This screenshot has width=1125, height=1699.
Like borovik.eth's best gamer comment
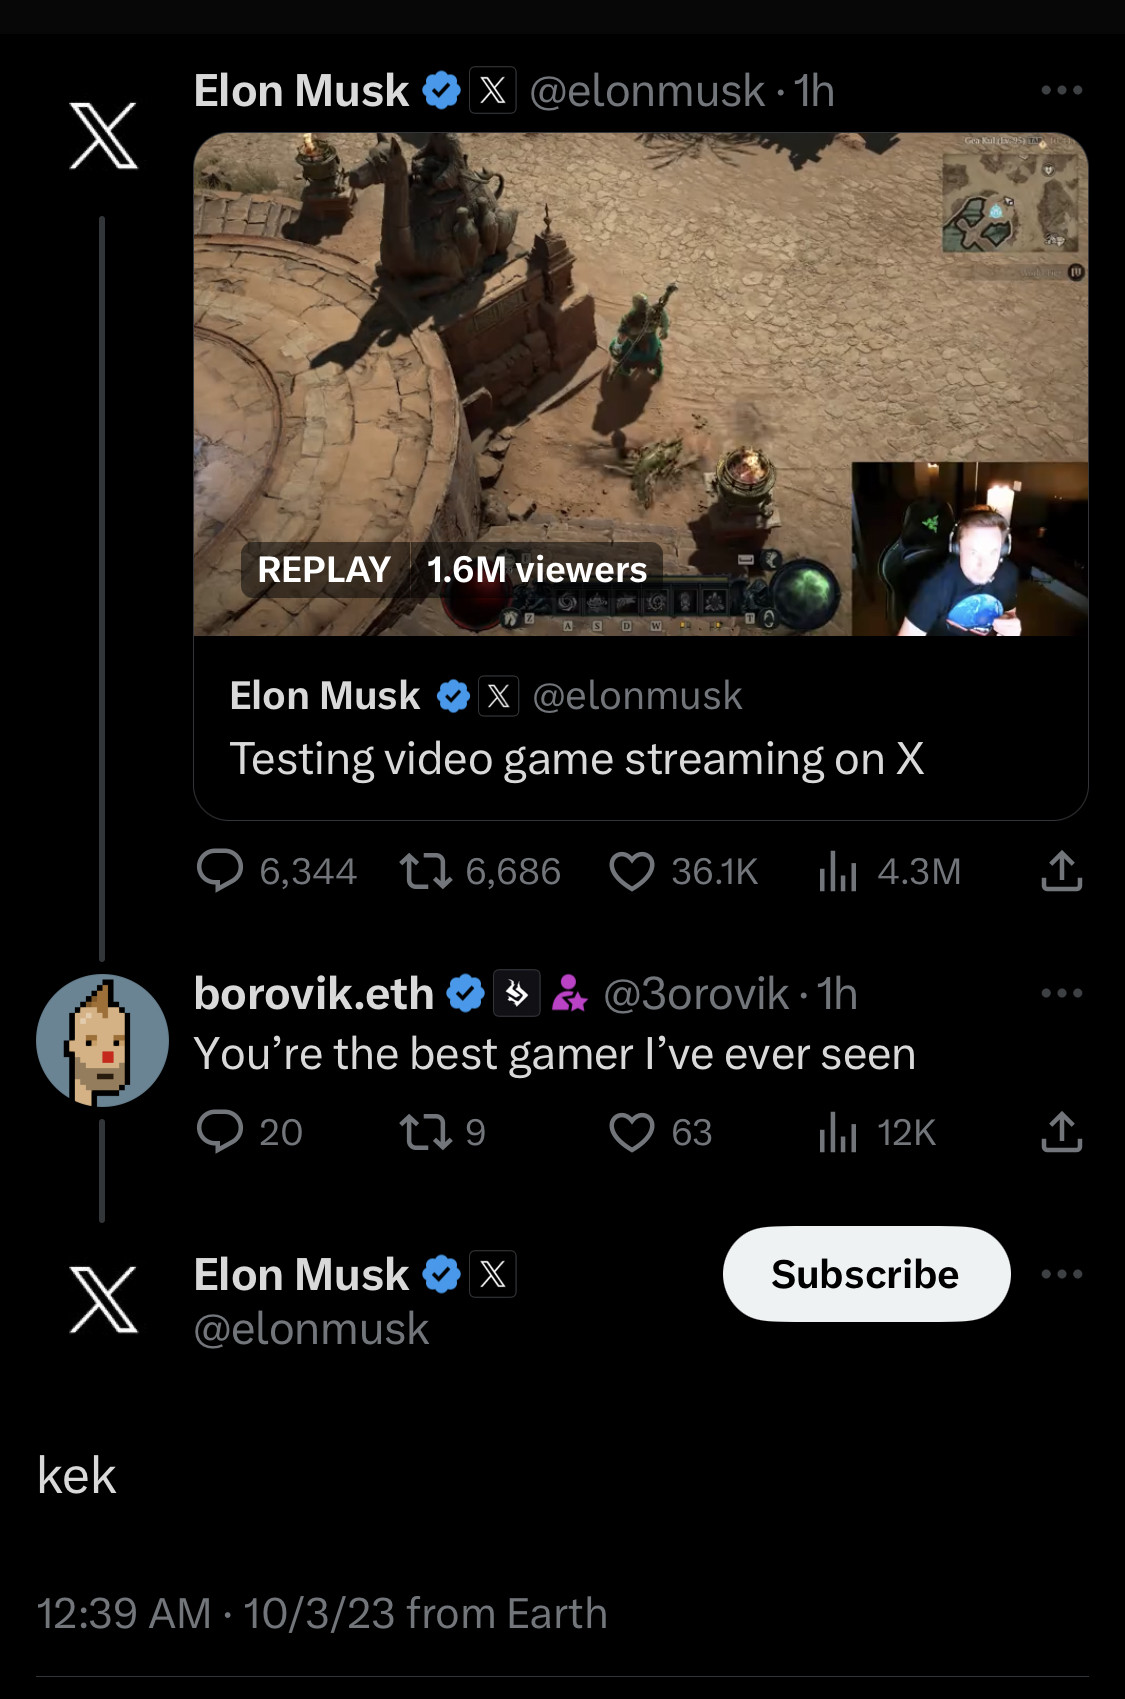pos(632,1132)
